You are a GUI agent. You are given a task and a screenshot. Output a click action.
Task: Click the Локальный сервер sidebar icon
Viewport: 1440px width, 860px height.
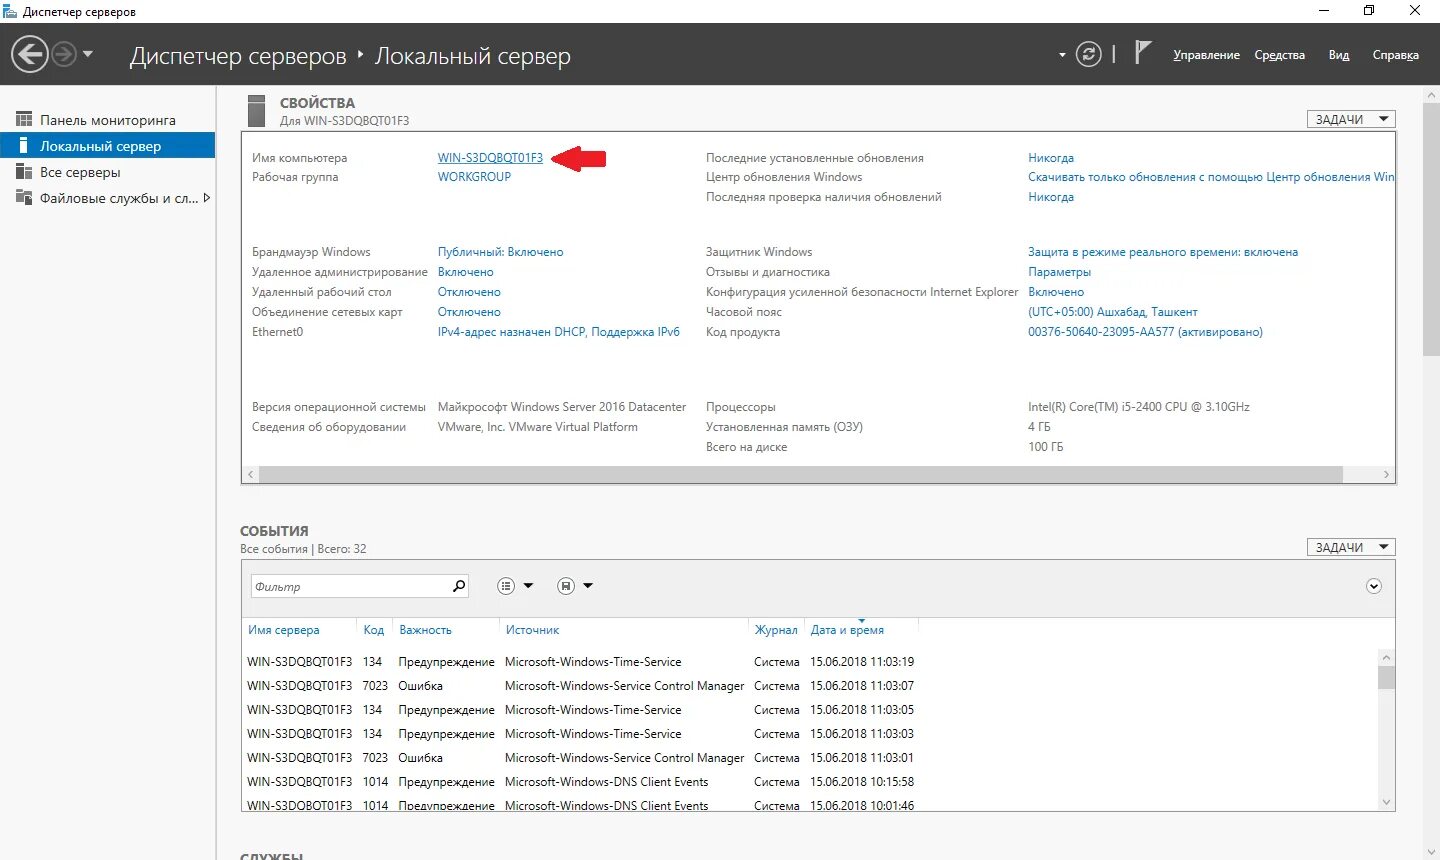tap(24, 145)
